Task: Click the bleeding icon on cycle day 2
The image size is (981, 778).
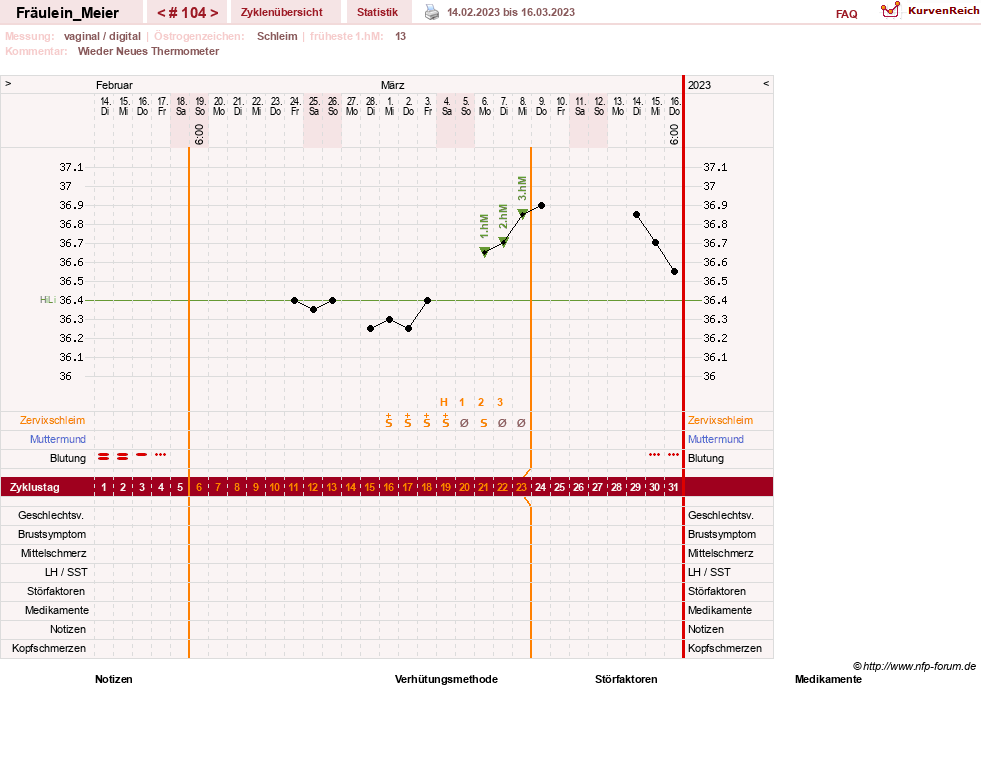Action: 123,457
